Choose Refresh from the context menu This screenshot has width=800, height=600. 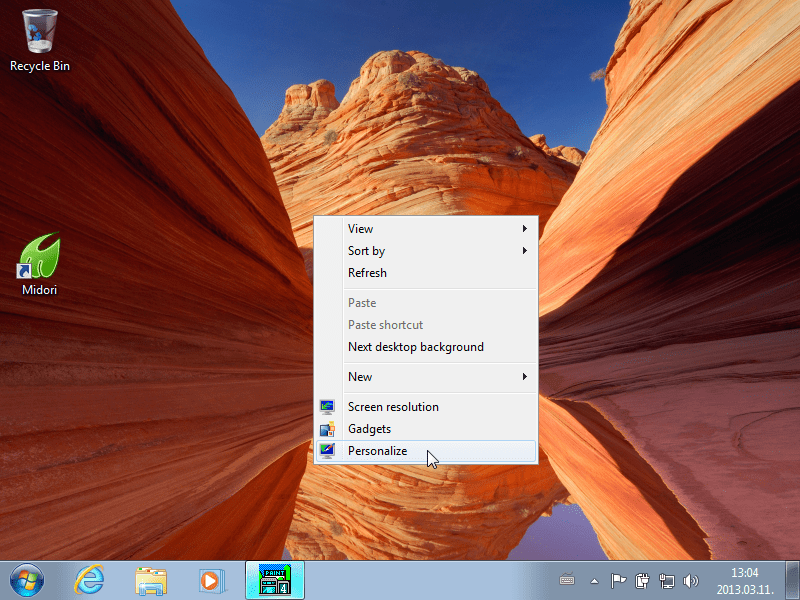pyautogui.click(x=426, y=272)
